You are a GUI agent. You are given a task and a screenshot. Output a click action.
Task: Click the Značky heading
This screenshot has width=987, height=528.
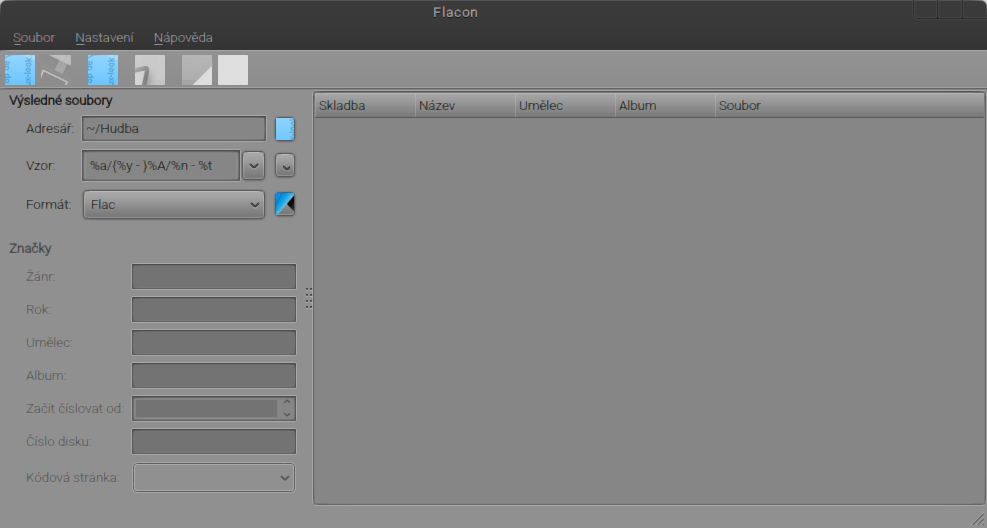pyautogui.click(x=30, y=249)
